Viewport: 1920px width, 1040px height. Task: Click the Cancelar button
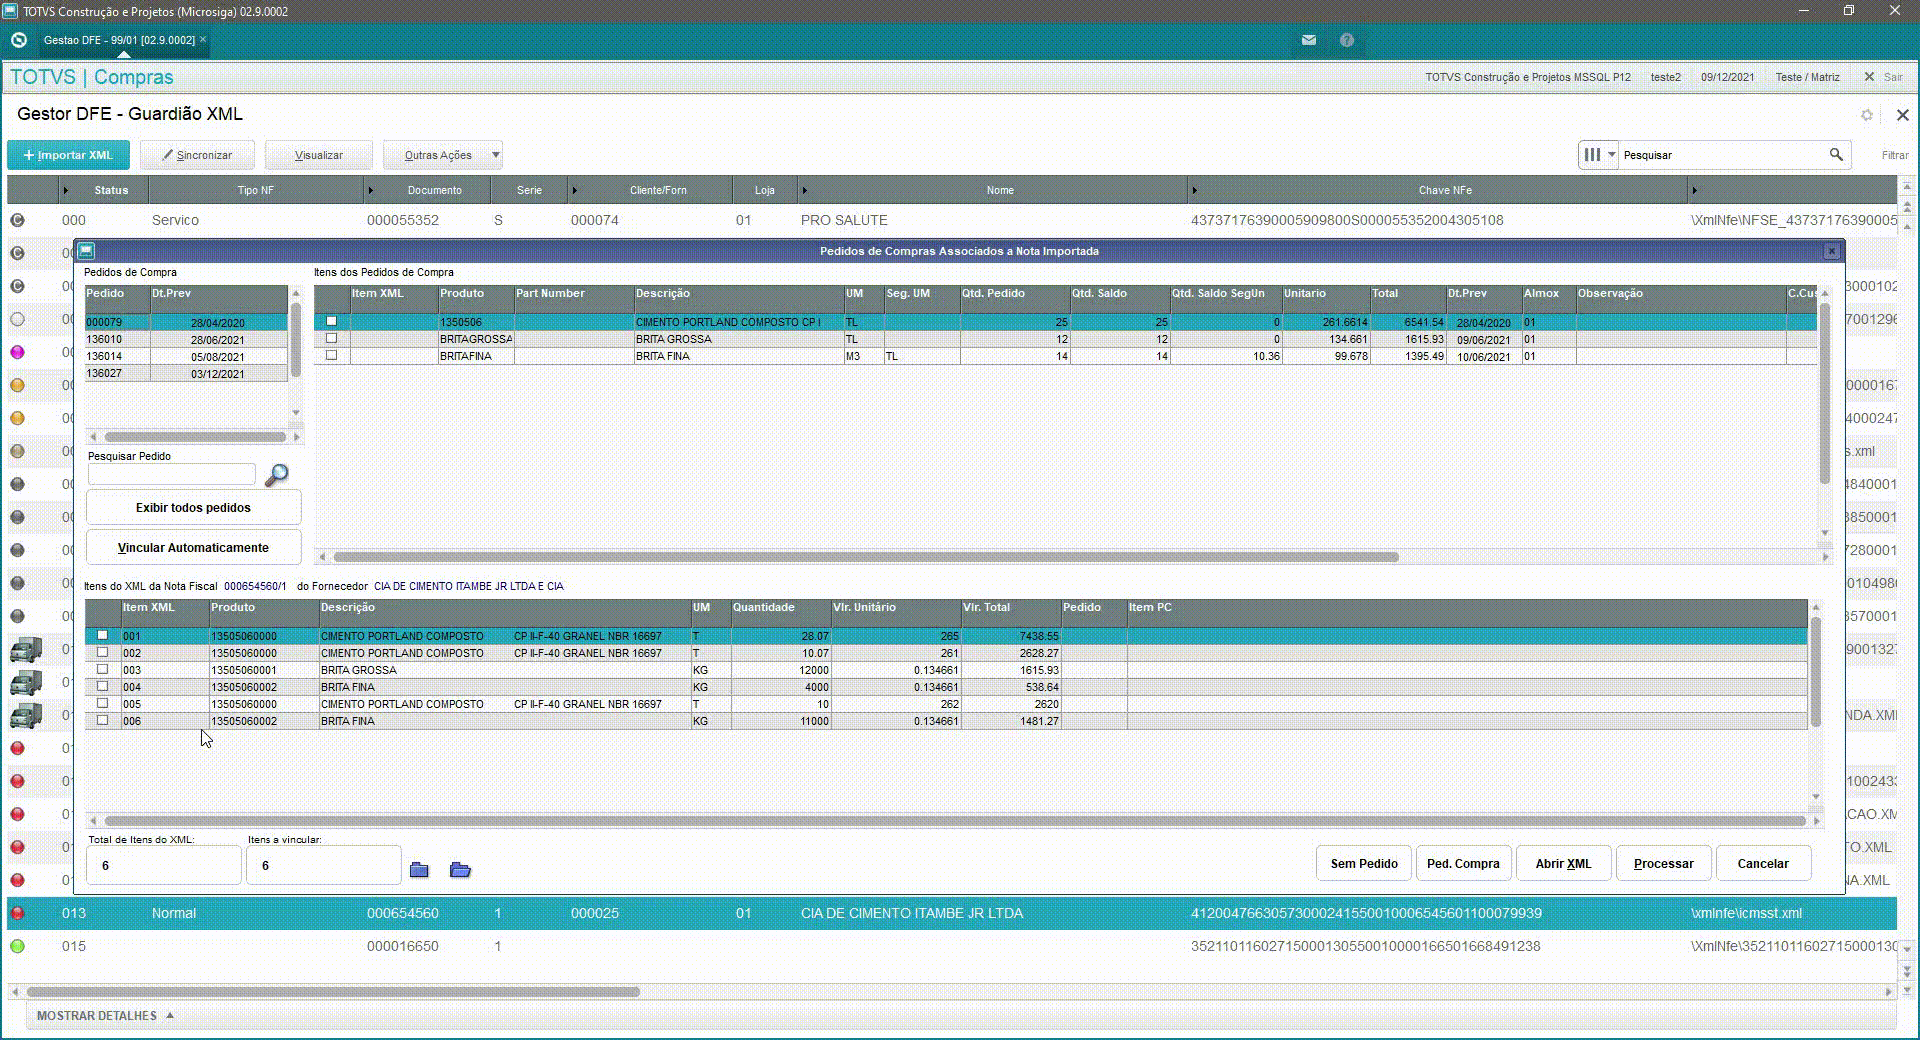pyautogui.click(x=1763, y=864)
